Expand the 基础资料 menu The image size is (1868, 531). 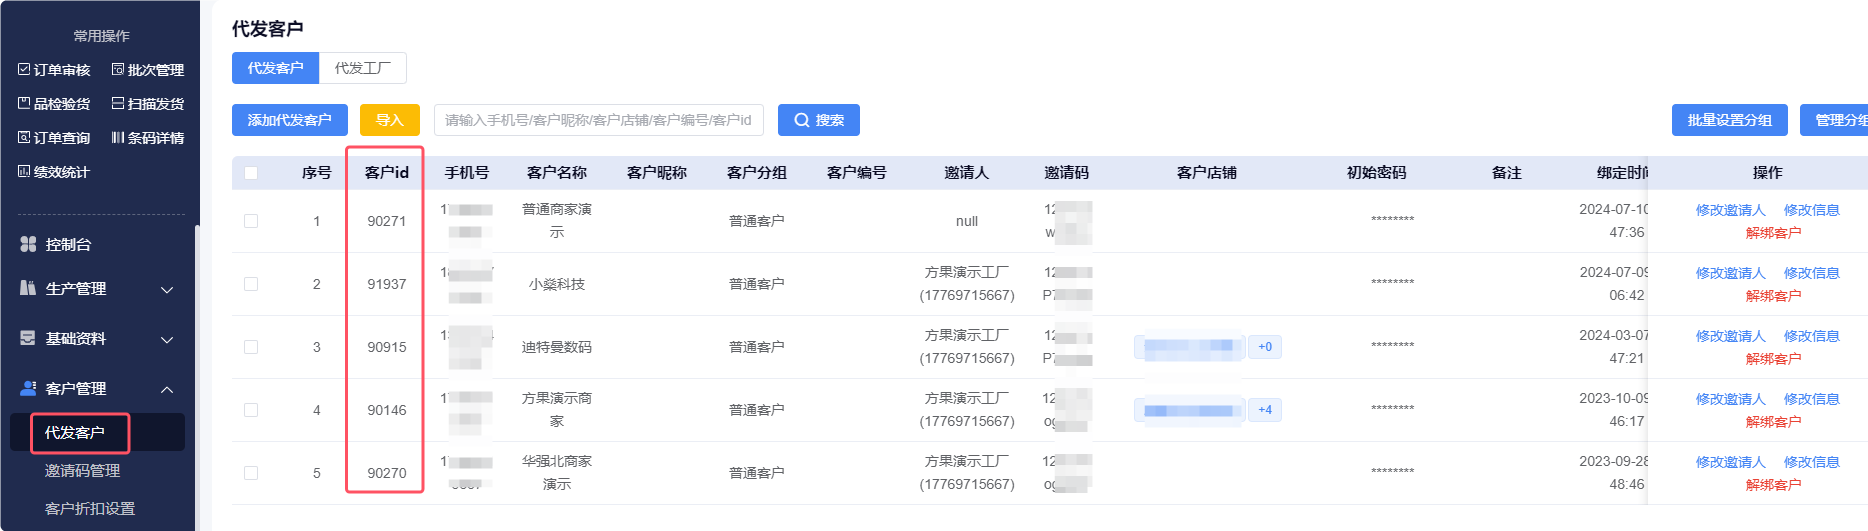pyautogui.click(x=167, y=339)
